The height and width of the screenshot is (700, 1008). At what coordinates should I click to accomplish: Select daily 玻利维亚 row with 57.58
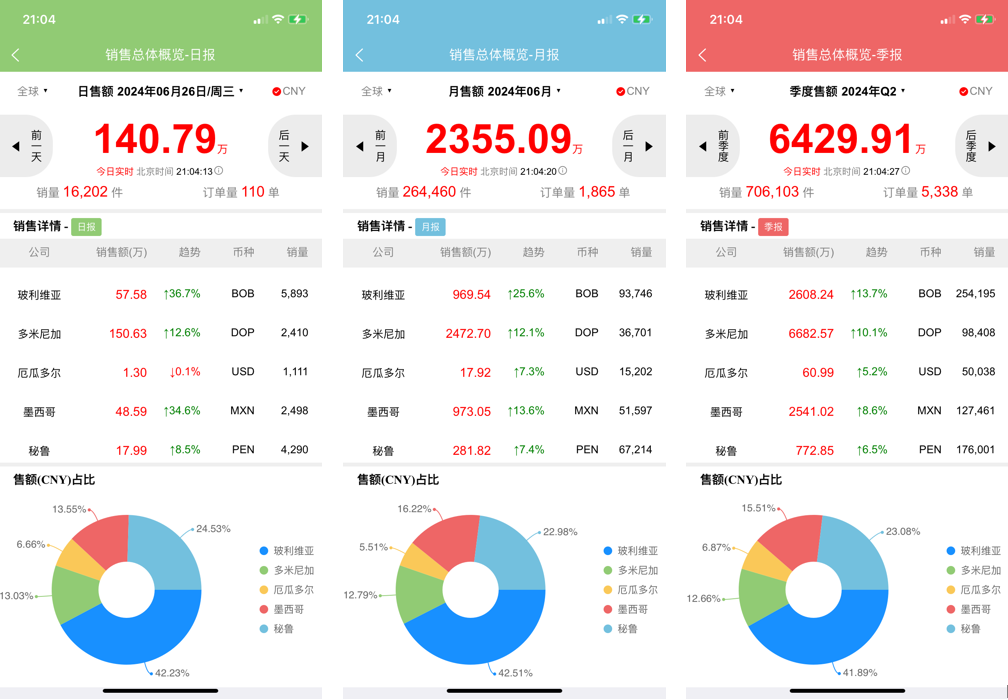[161, 294]
